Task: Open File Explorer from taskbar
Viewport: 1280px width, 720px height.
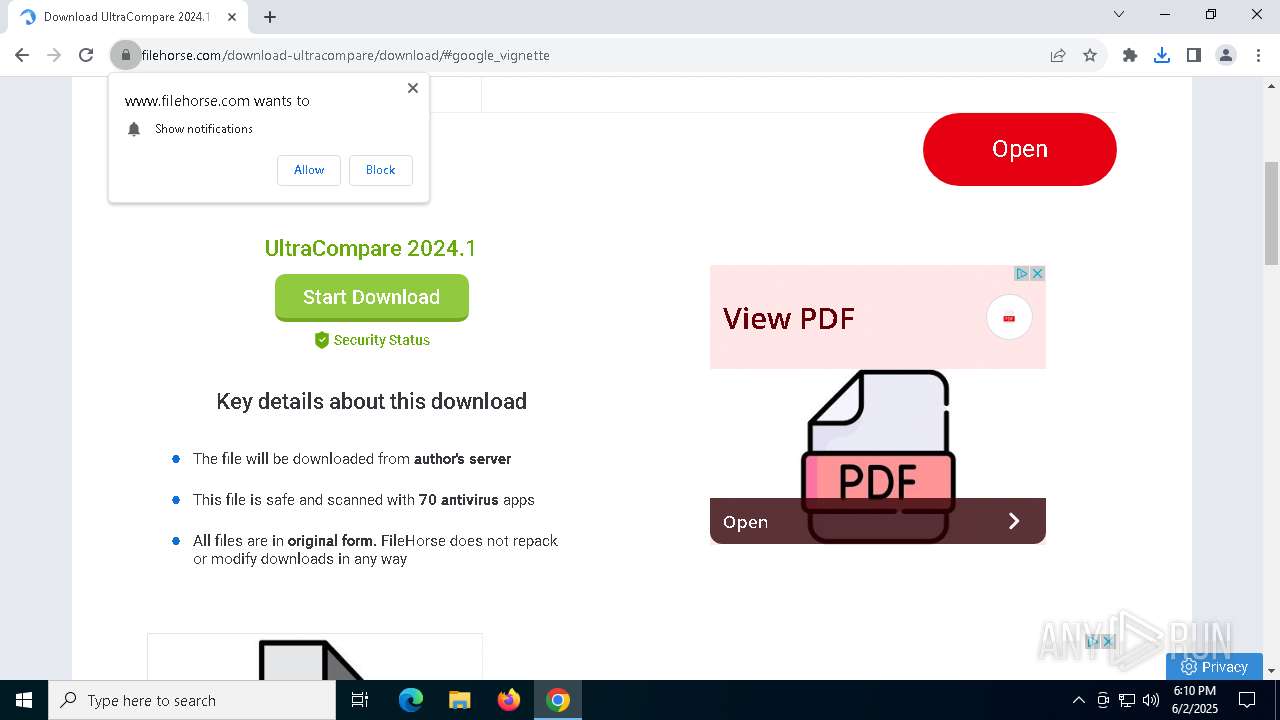Action: pyautogui.click(x=459, y=700)
